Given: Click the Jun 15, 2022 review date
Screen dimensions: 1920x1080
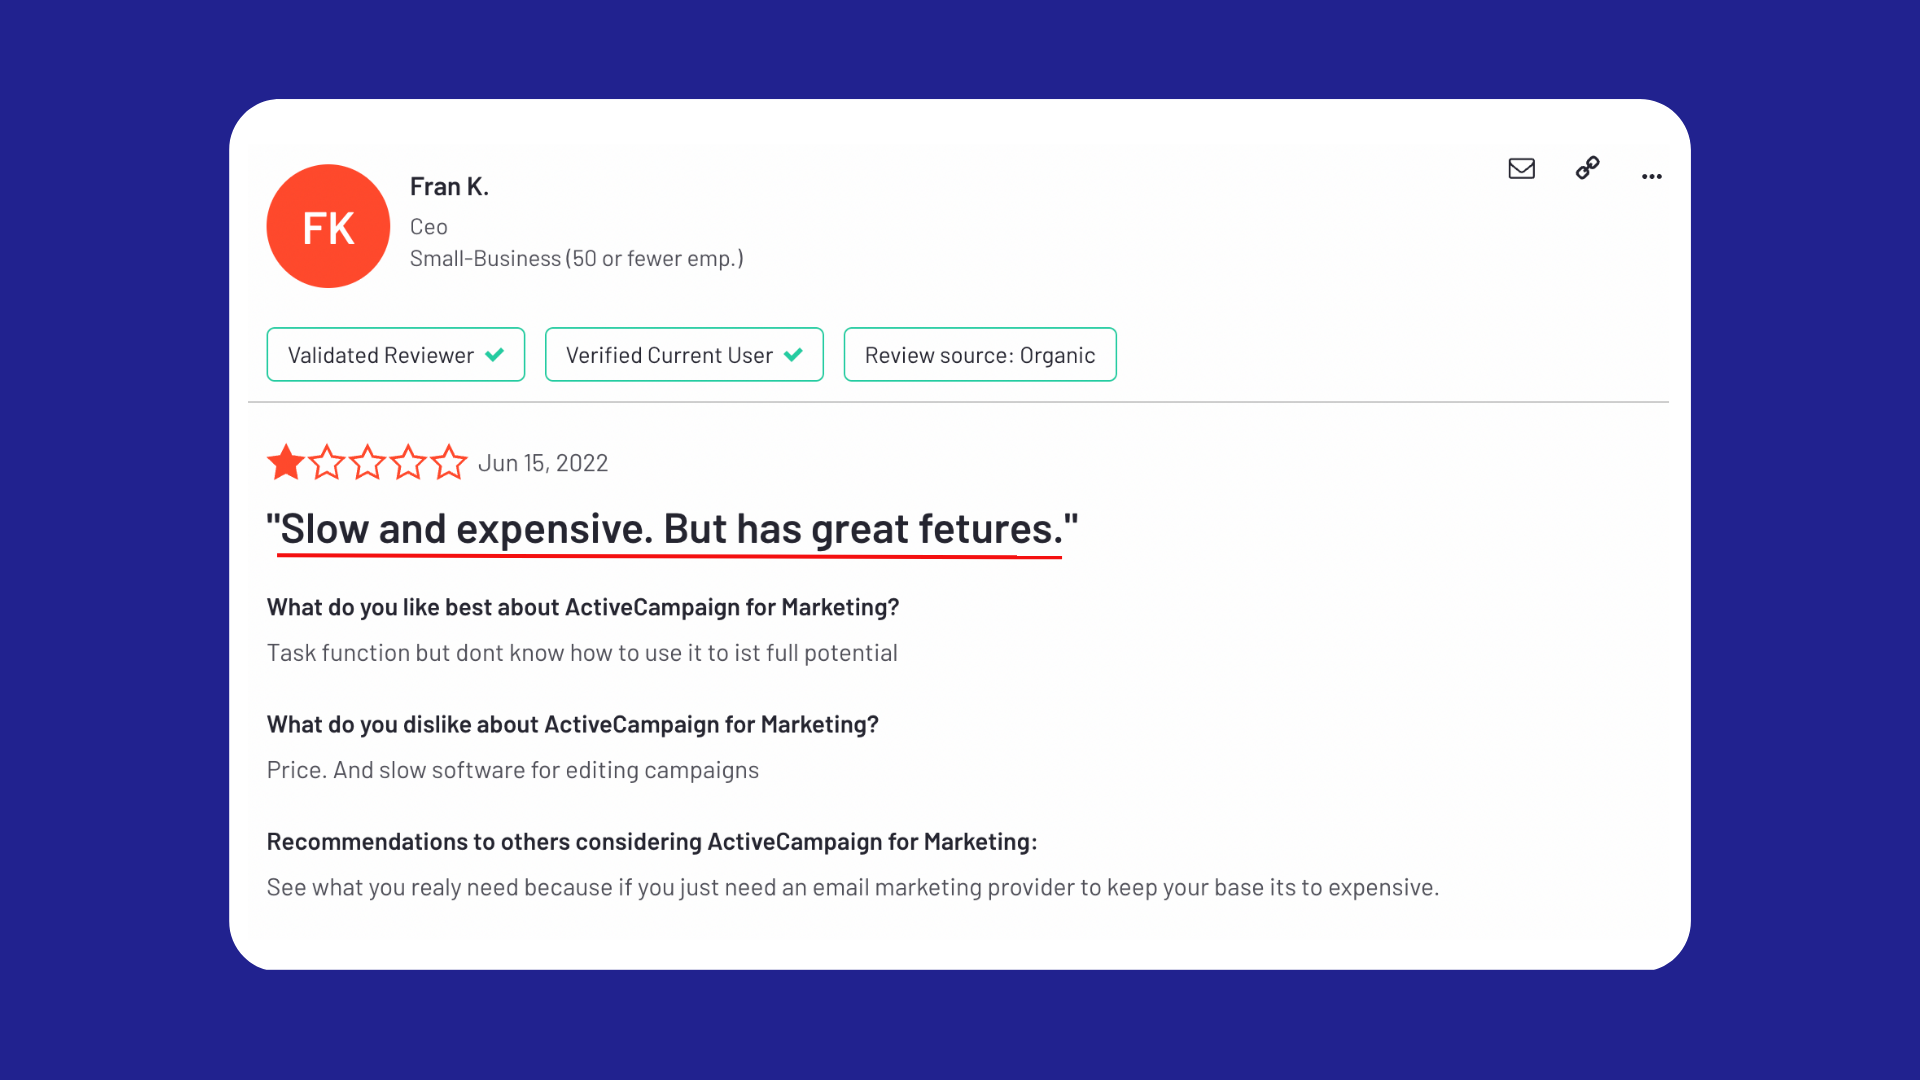Looking at the screenshot, I should tap(543, 463).
